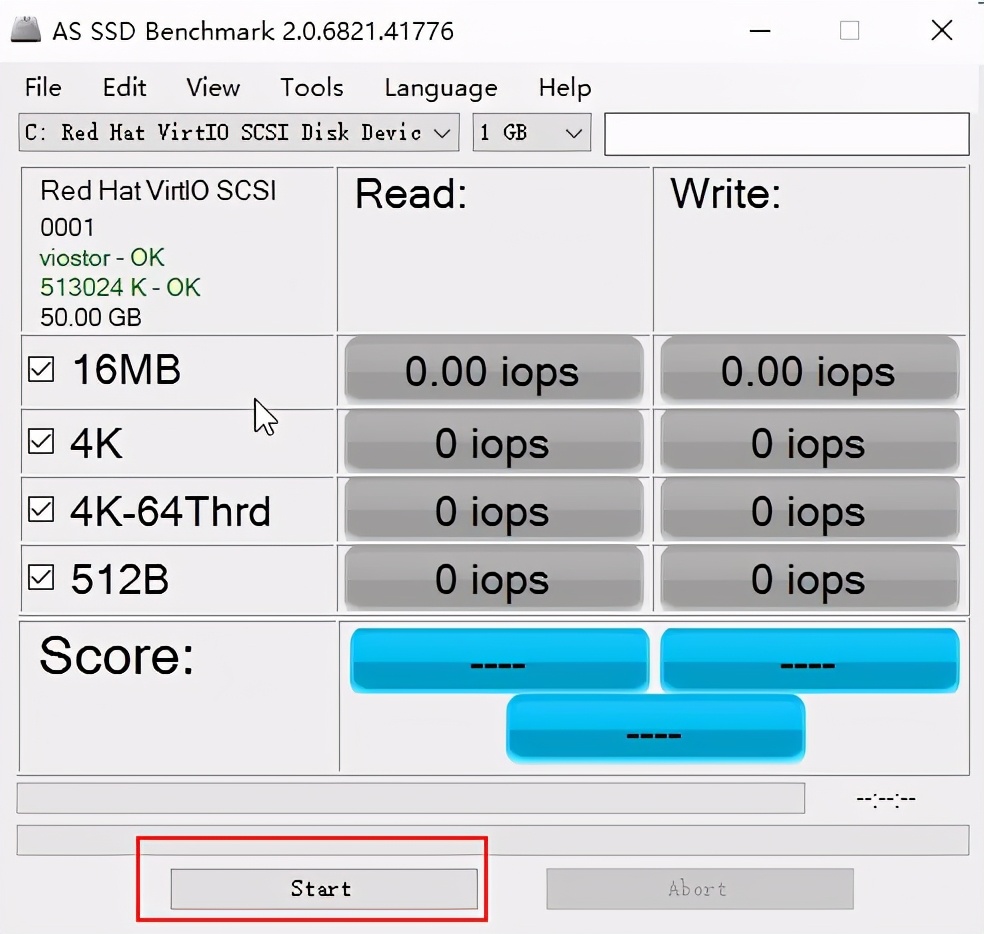
Task: Click the 4K-64Thrd write result box
Action: (x=810, y=510)
